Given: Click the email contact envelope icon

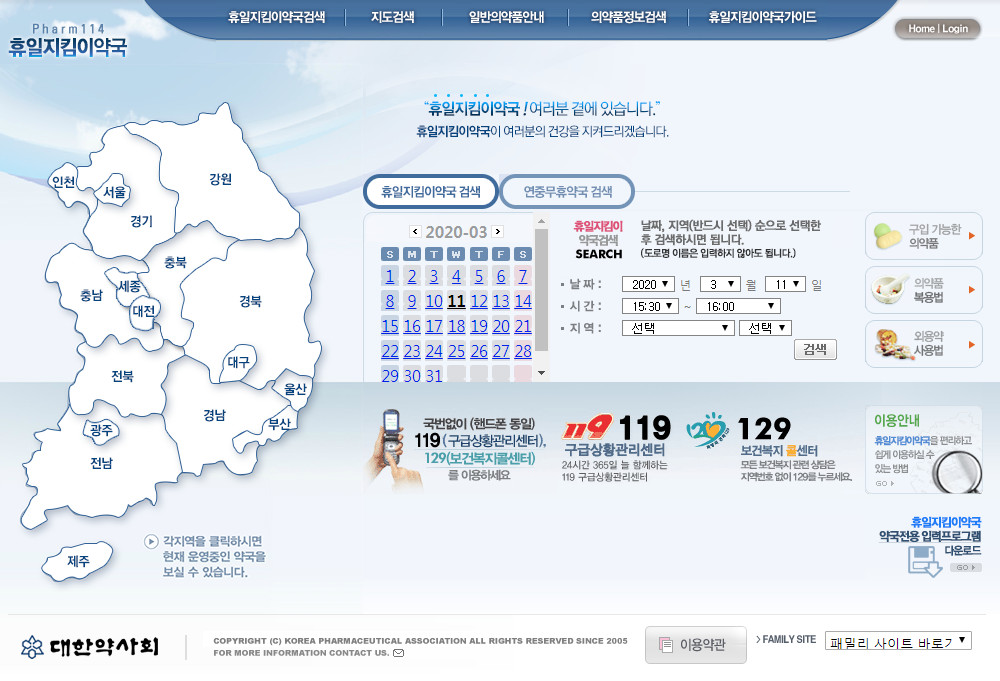Looking at the screenshot, I should coord(399,653).
